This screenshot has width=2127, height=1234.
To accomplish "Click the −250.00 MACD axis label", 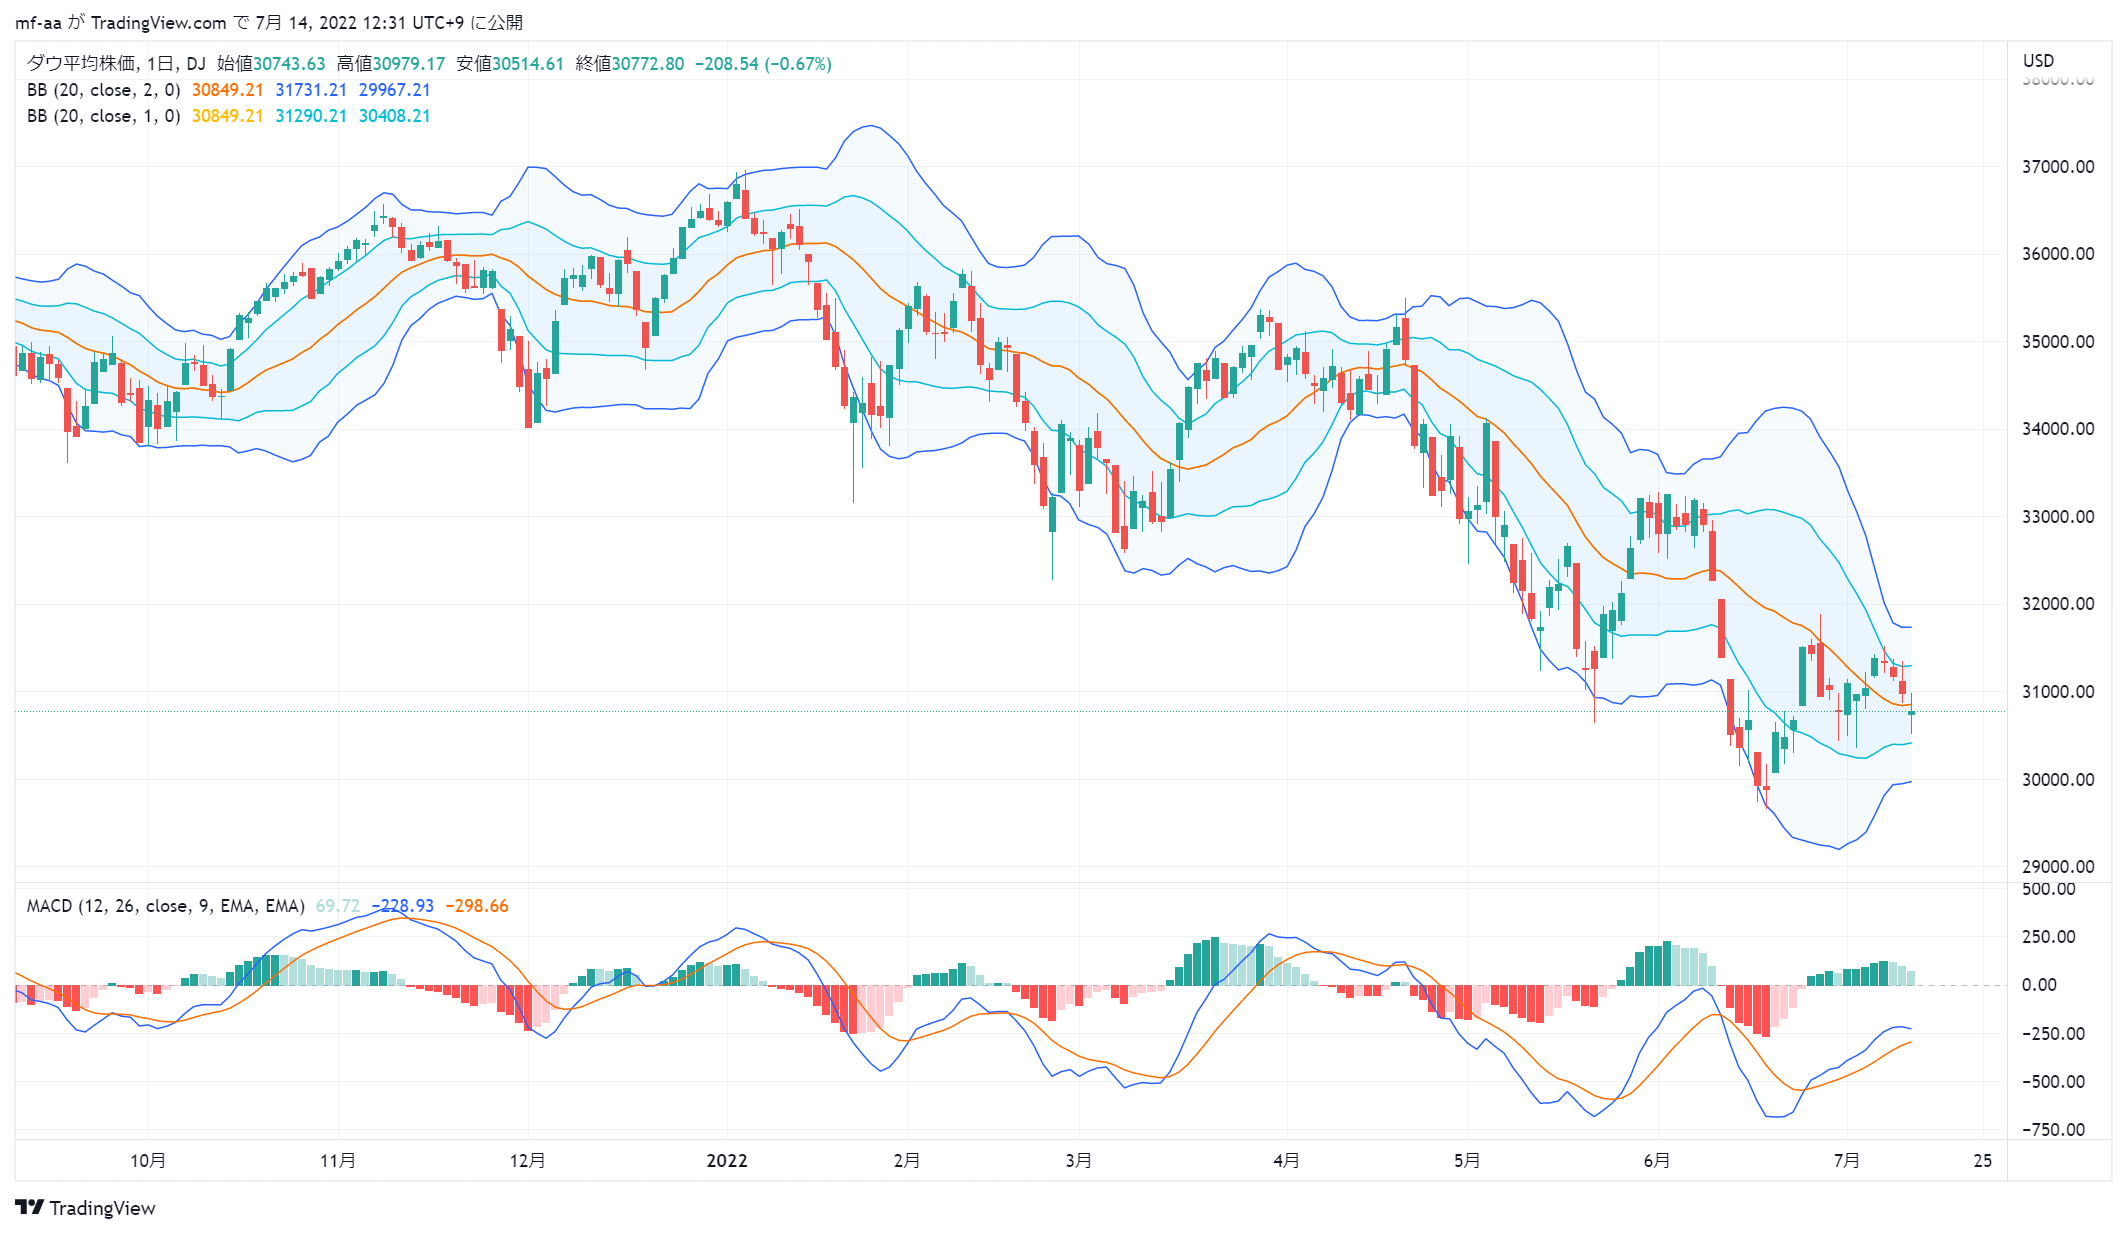I will pos(2053,1034).
